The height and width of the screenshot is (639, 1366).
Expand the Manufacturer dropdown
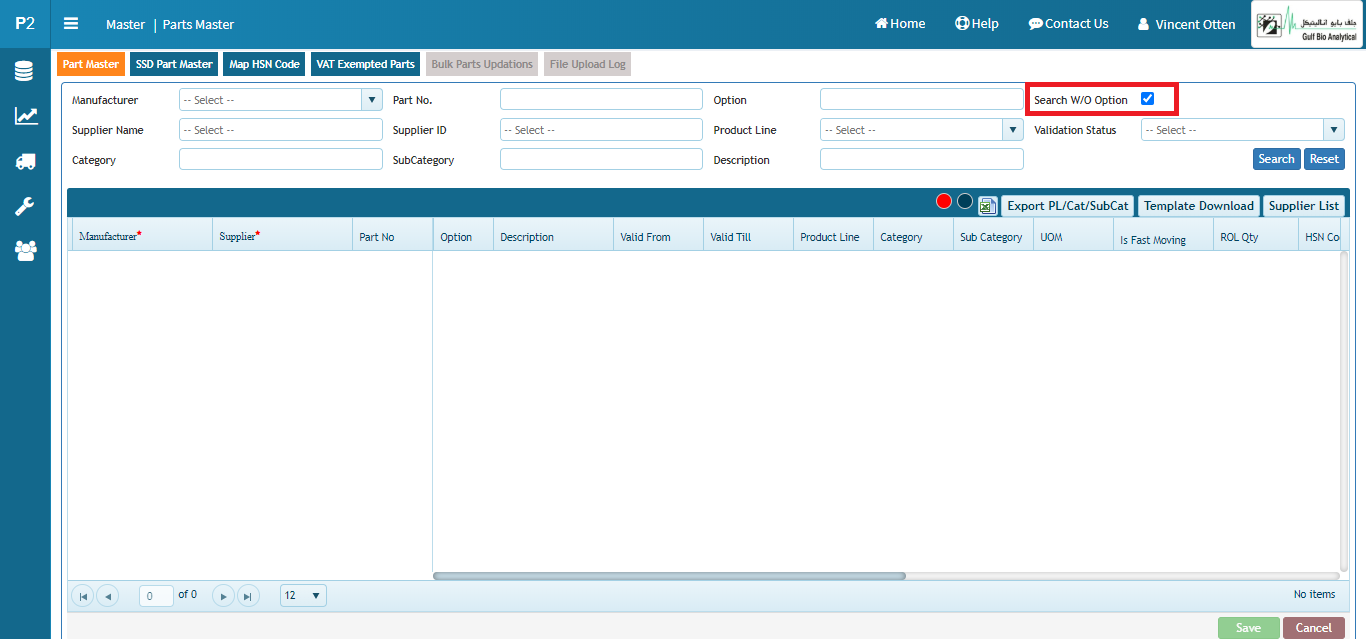372,100
